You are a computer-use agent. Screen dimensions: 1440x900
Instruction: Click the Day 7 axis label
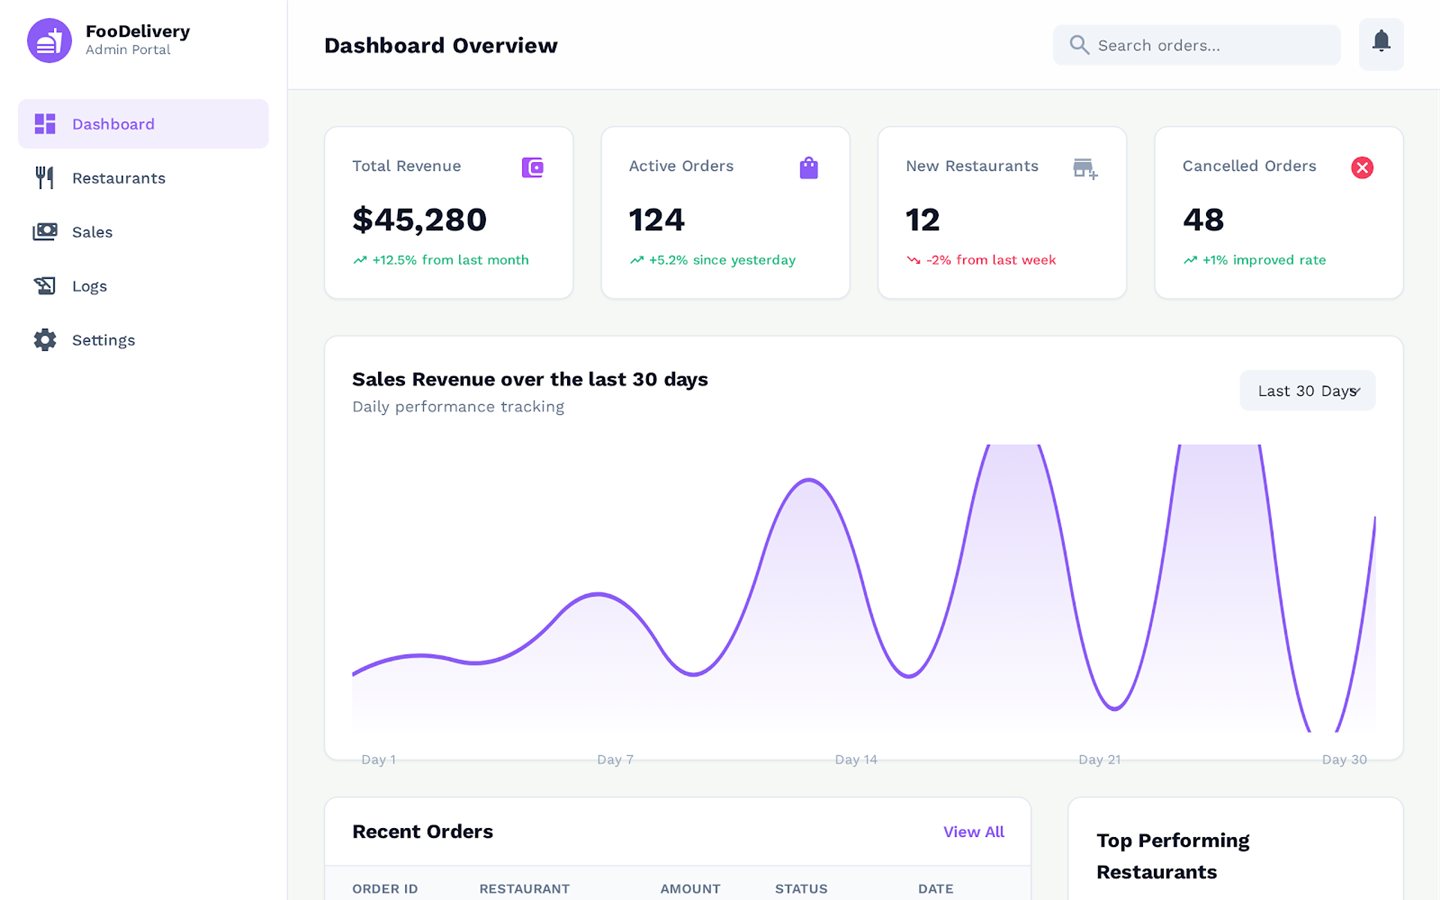click(x=615, y=760)
